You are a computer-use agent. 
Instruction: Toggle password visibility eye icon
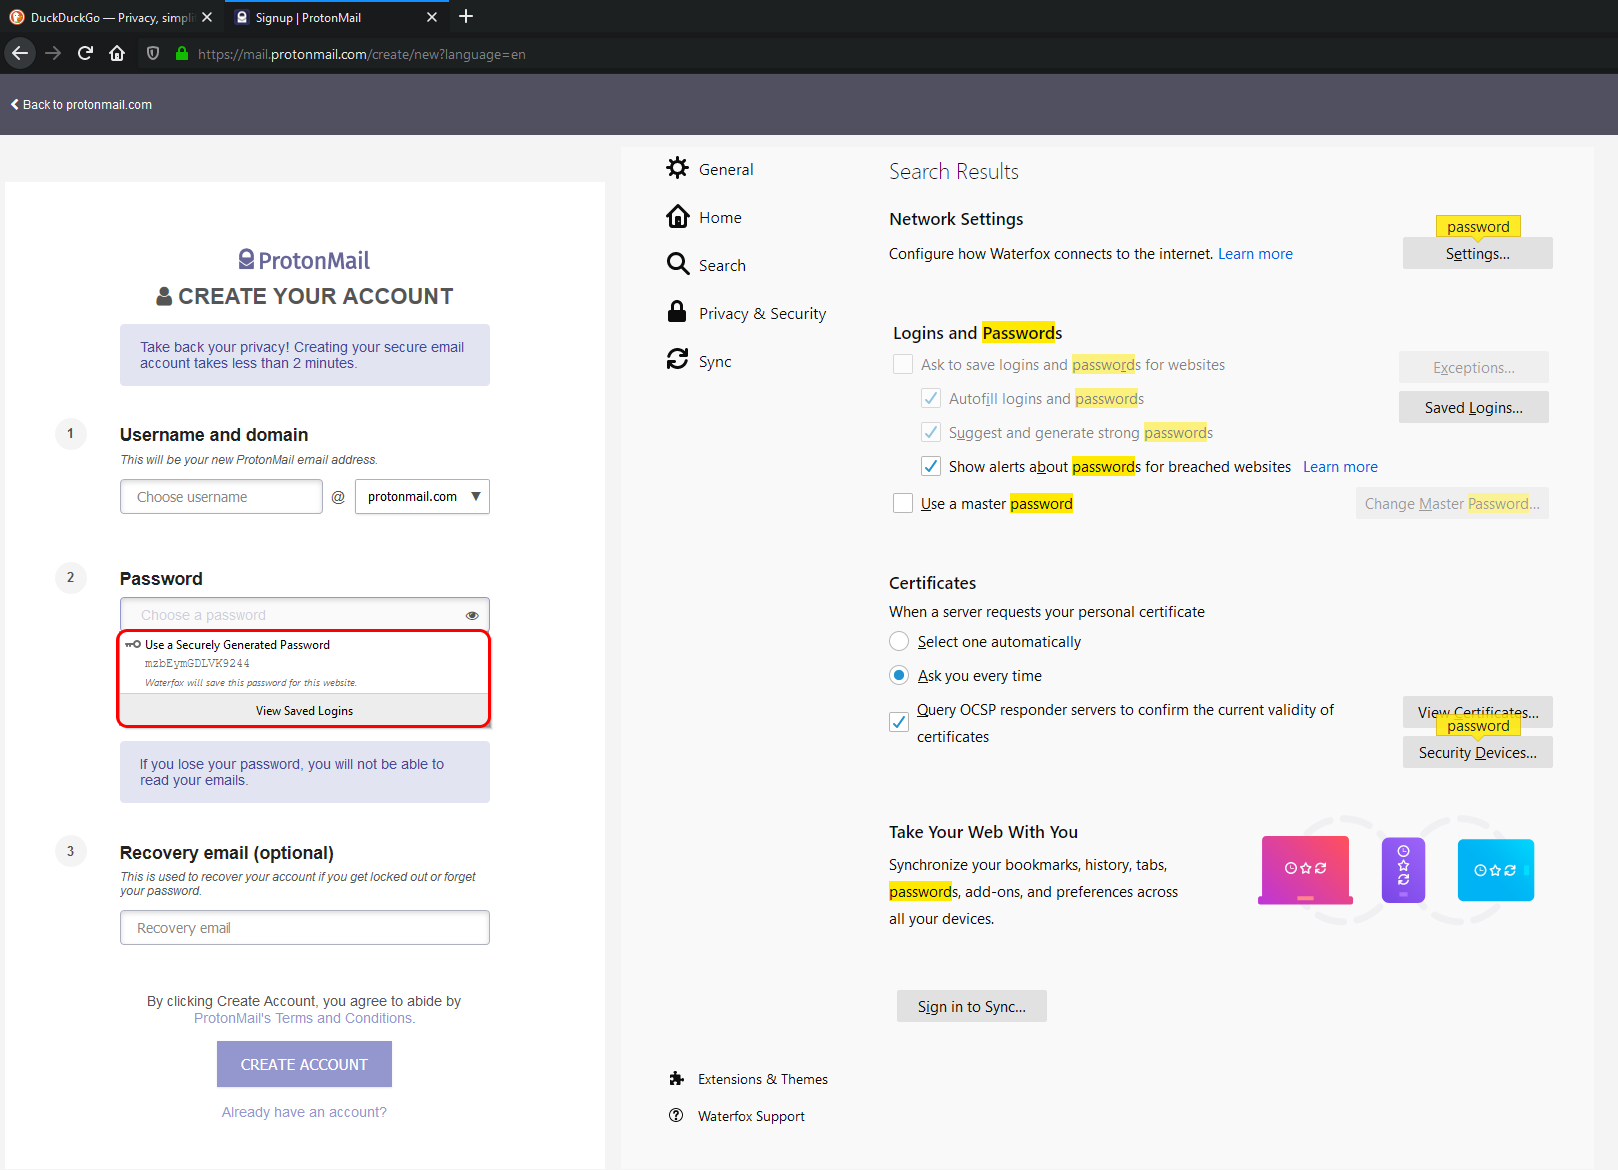[472, 615]
